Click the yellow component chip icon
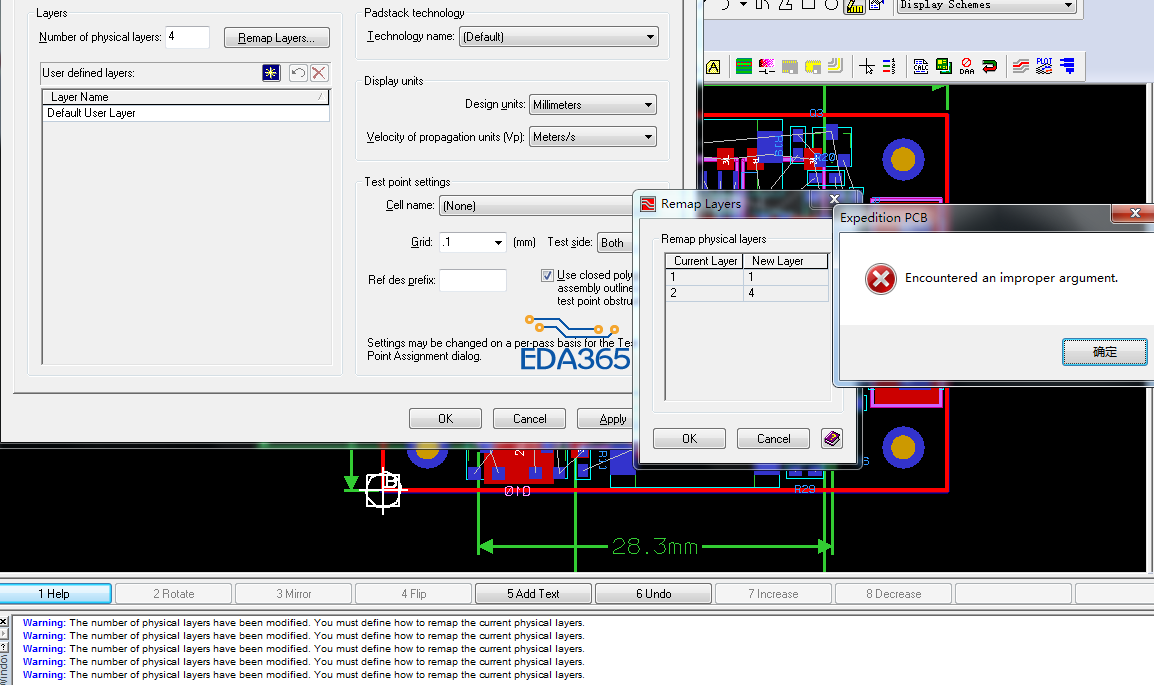The image size is (1154, 685). [x=813, y=67]
